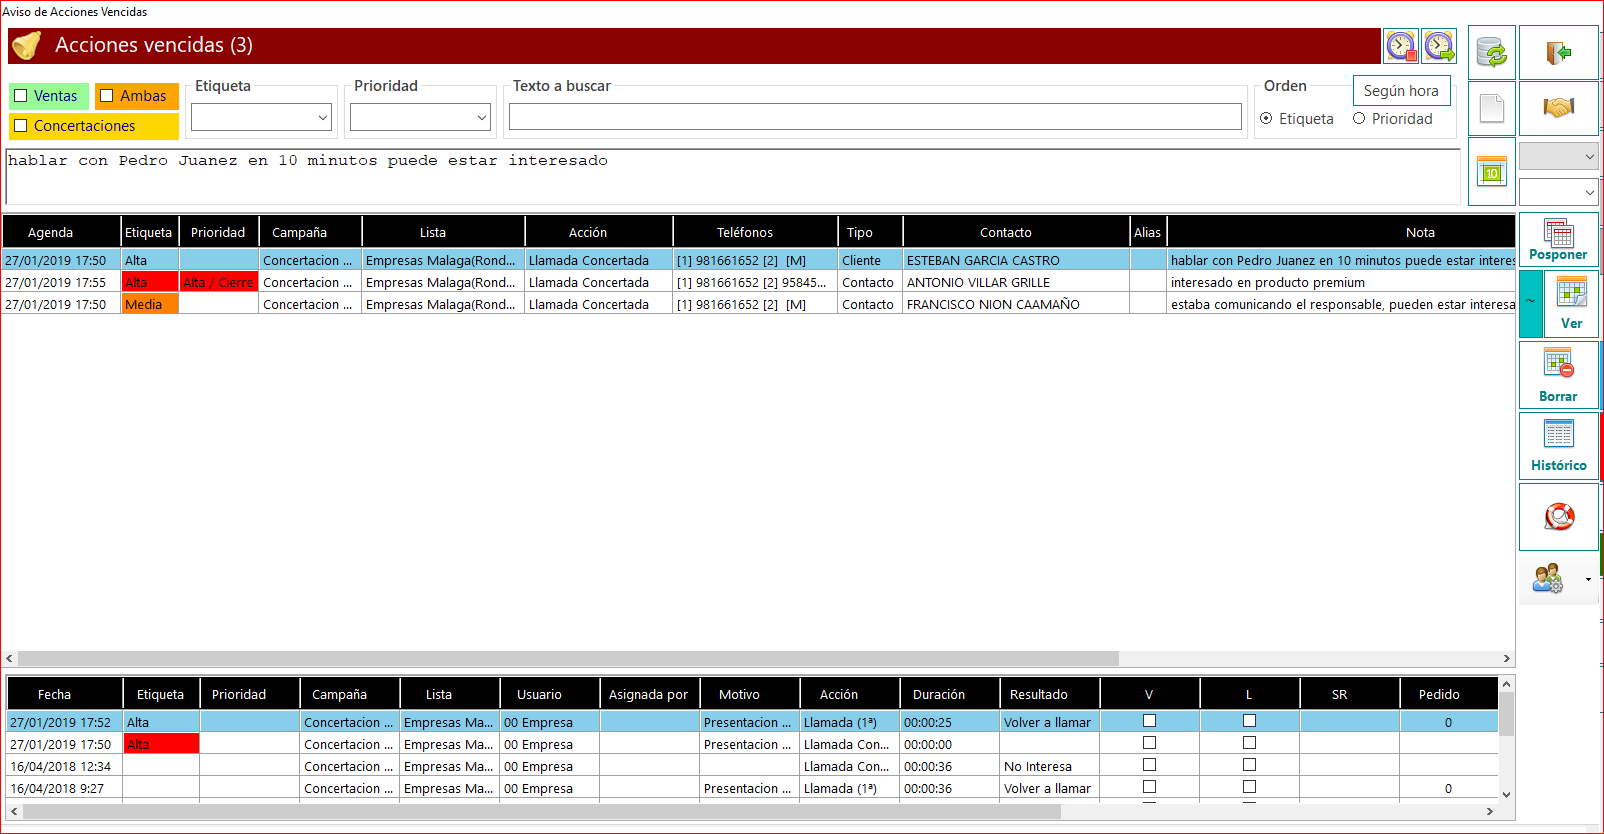Select the Etiqueta order radio button
1604x834 pixels.
1267,119
